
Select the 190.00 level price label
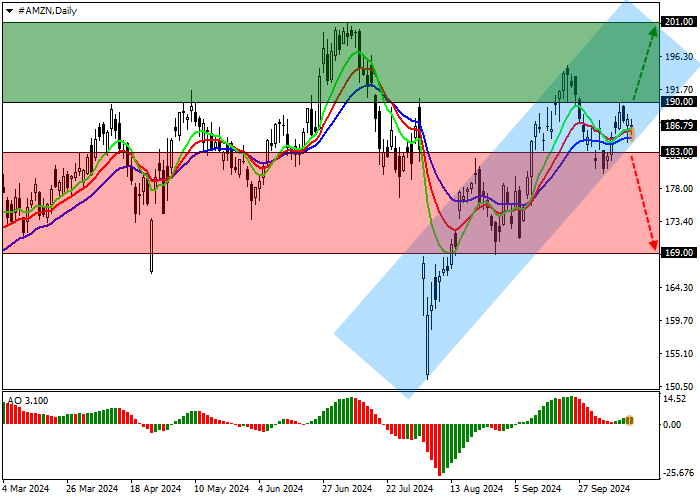point(679,102)
